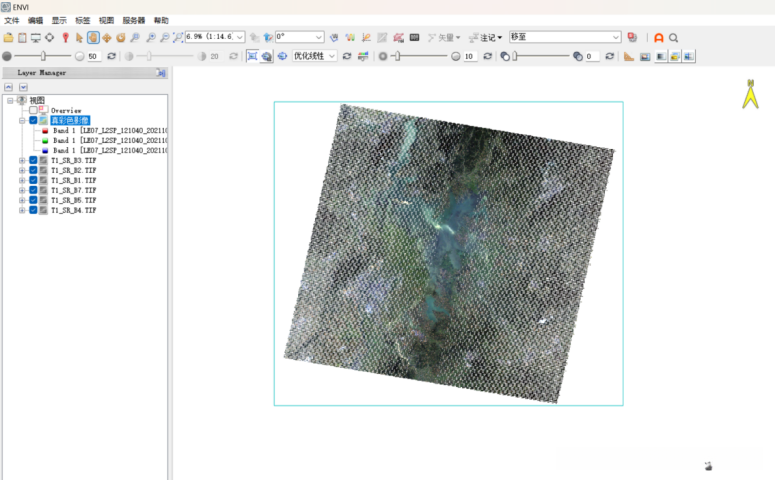Click the Open file folder icon
This screenshot has width=775, height=480.
pyautogui.click(x=8, y=38)
